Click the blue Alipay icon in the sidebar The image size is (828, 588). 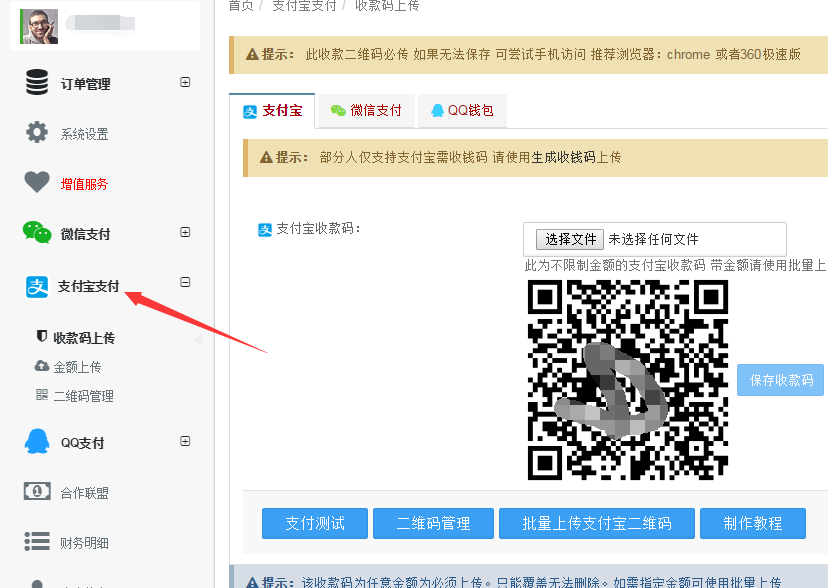pyautogui.click(x=37, y=287)
